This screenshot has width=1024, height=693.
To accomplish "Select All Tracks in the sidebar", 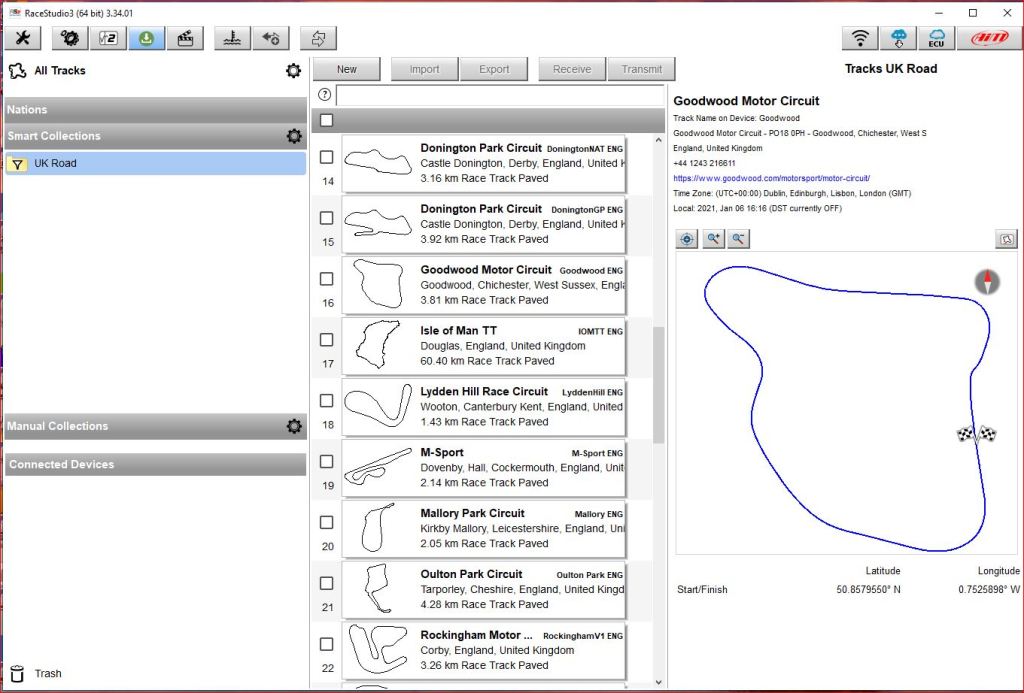I will pos(60,71).
